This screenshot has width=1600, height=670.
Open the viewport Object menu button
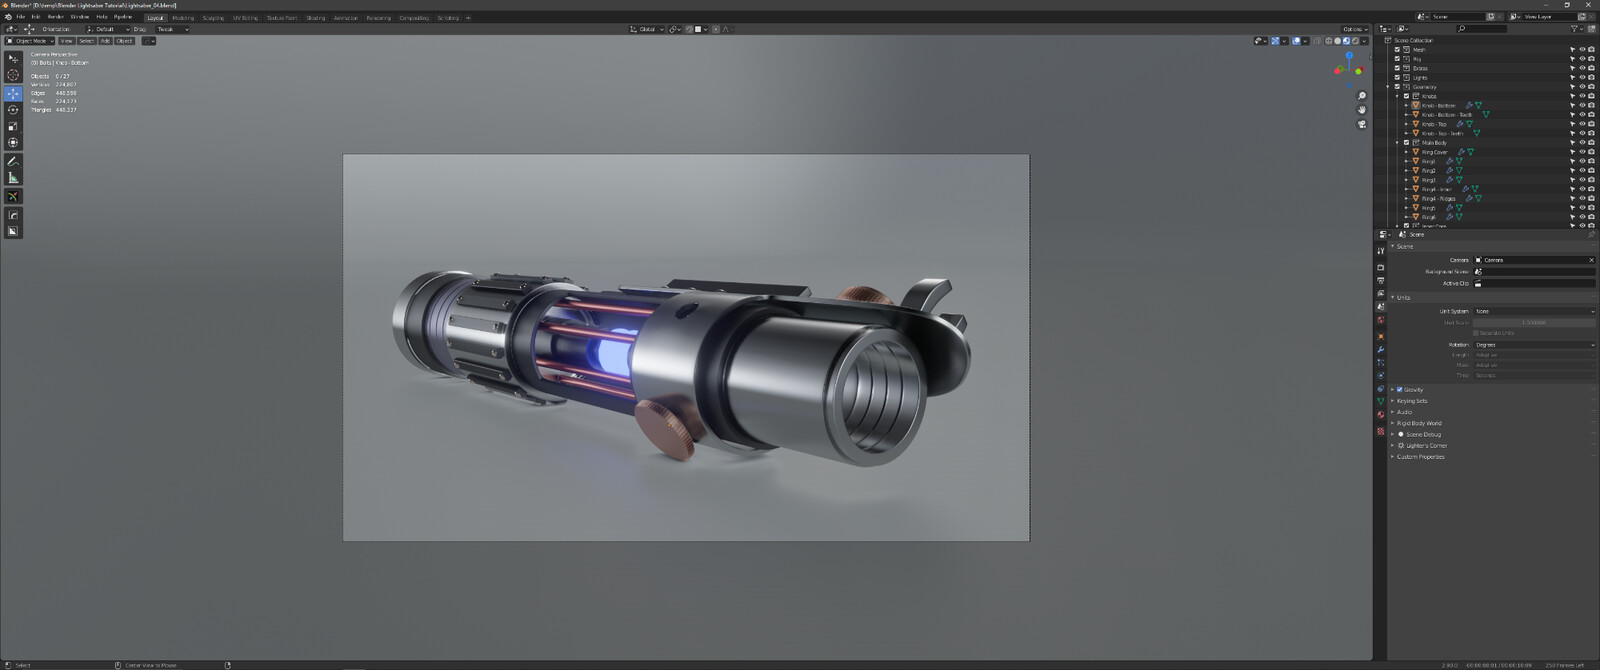coord(124,41)
